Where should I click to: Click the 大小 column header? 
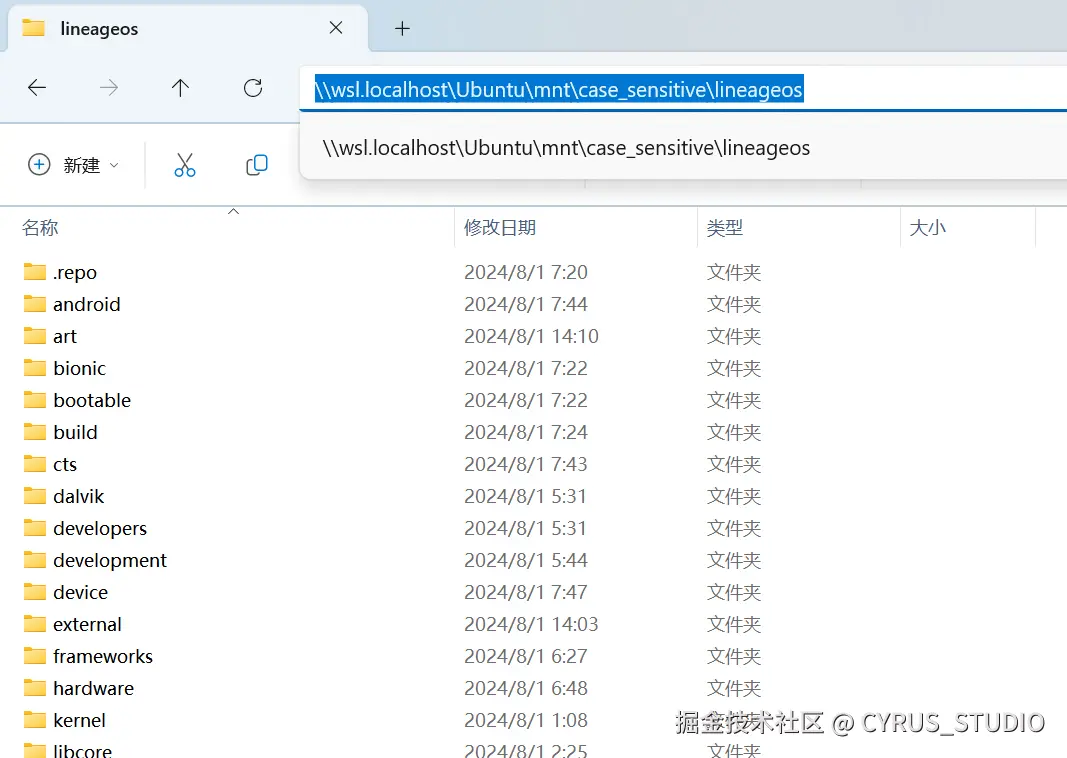coord(928,227)
